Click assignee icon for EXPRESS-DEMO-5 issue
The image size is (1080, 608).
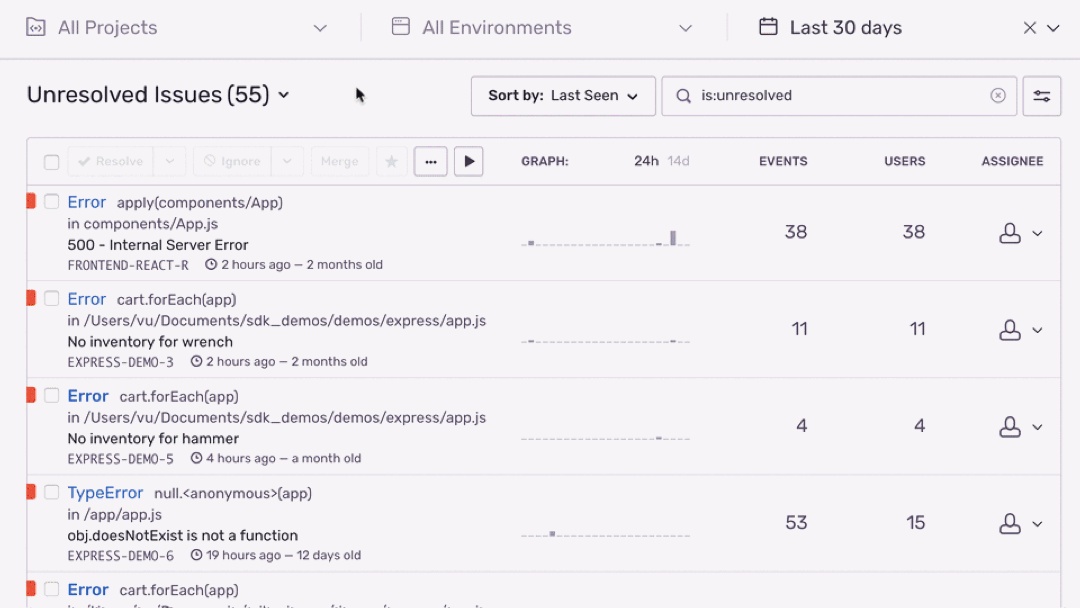[1010, 427]
